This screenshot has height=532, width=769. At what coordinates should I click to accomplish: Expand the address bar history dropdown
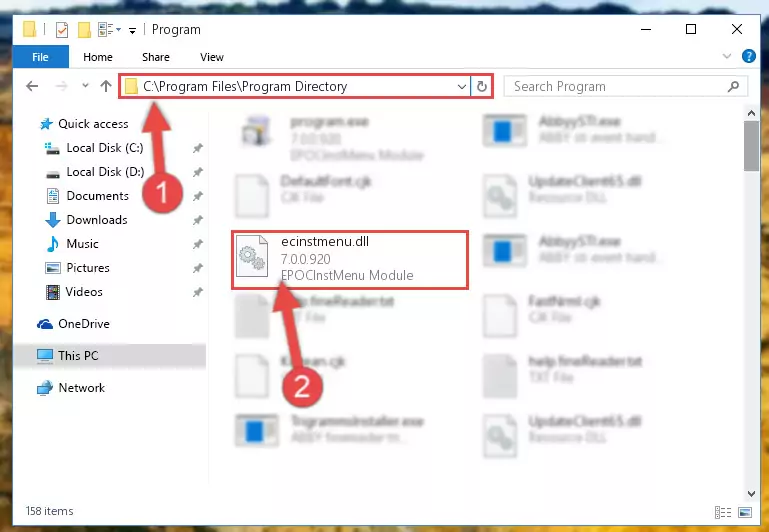pyautogui.click(x=461, y=87)
